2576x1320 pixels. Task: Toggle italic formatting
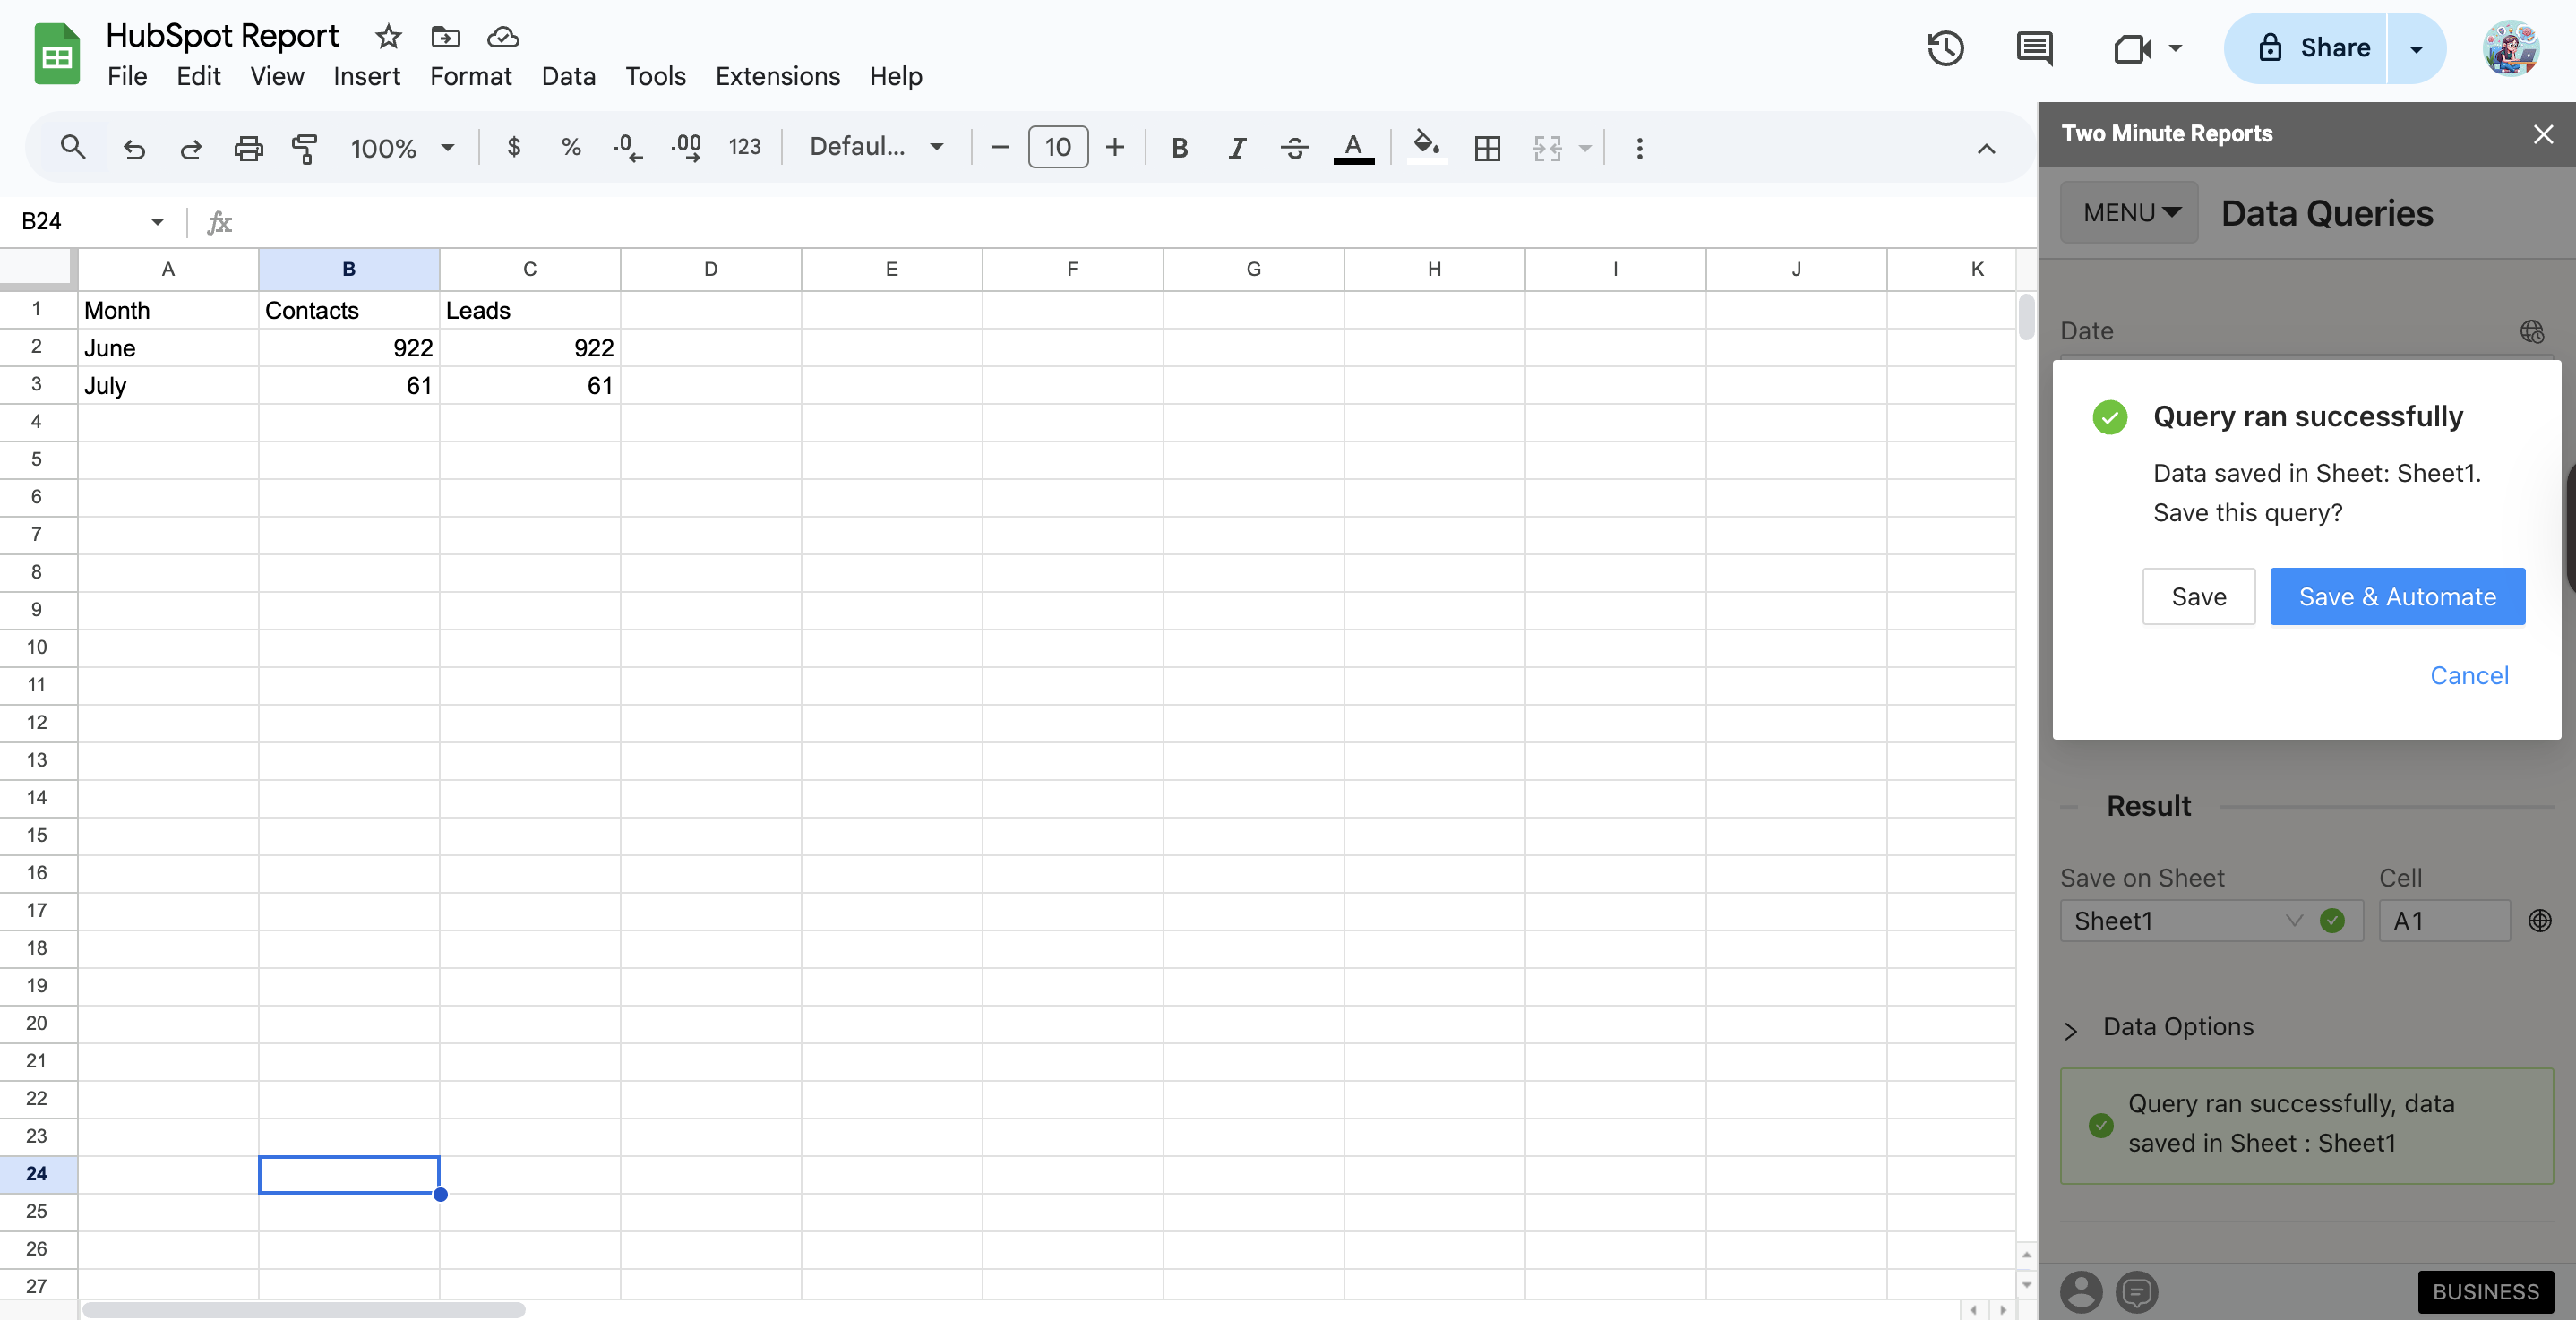1237,148
